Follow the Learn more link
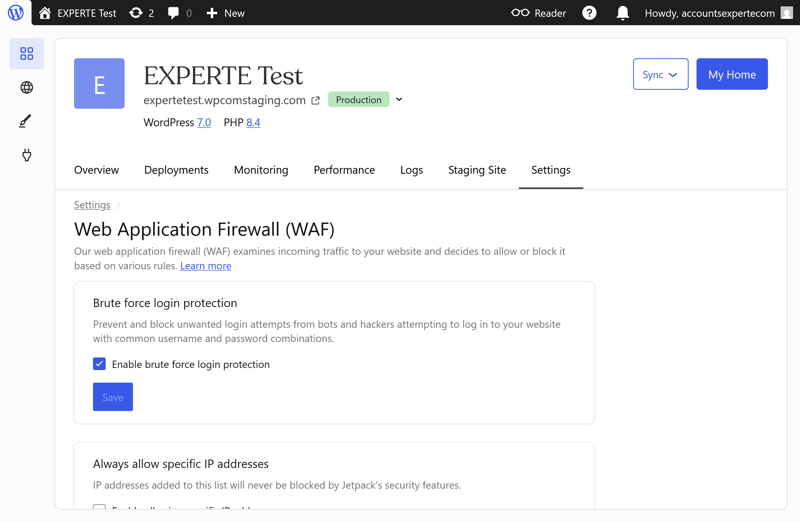Image resolution: width=800 pixels, height=522 pixels. click(206, 266)
